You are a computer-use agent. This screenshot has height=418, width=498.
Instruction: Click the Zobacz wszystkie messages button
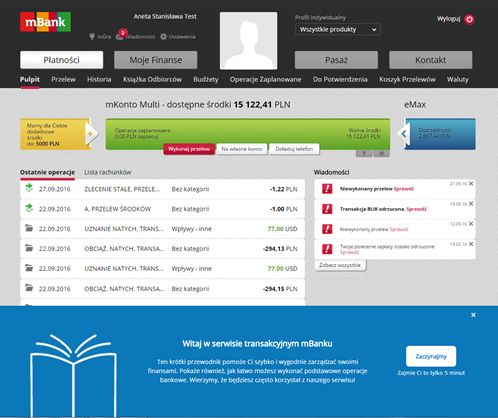340,265
